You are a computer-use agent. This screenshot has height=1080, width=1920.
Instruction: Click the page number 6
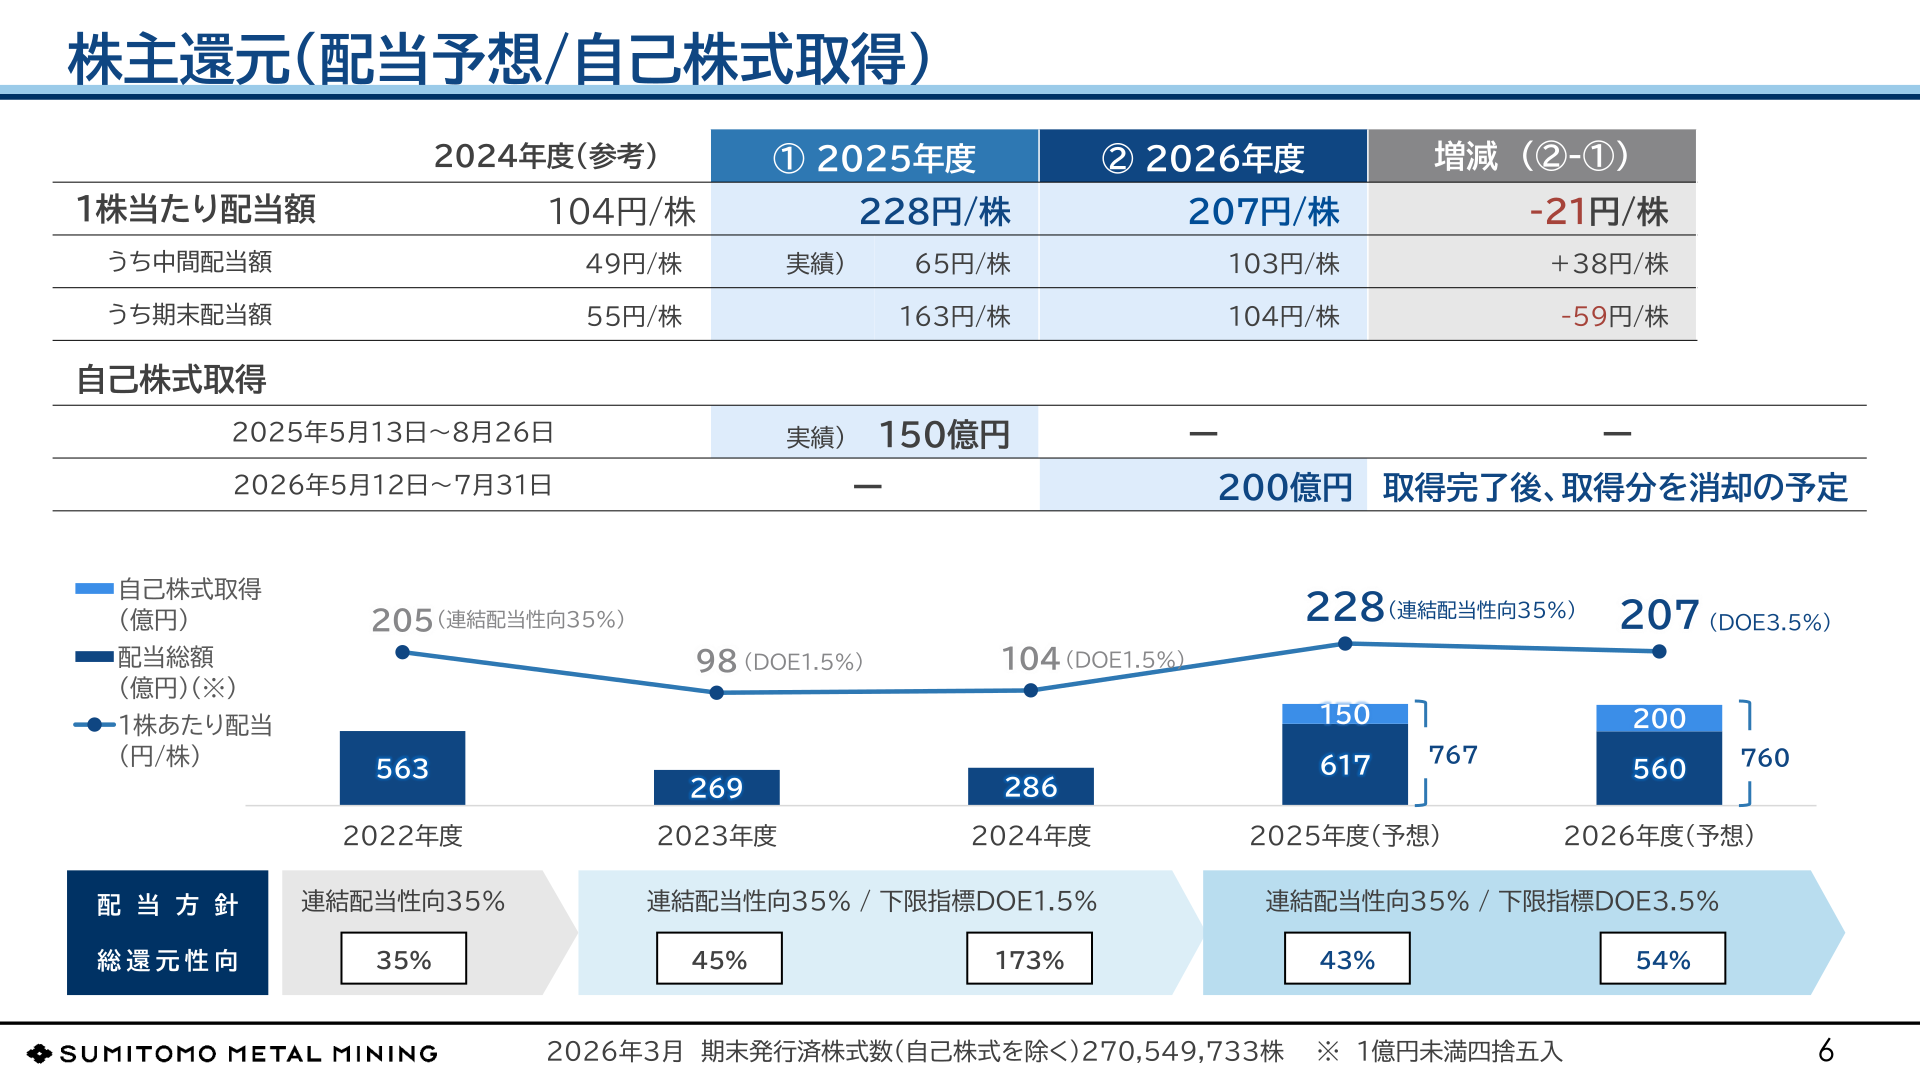click(x=1826, y=1050)
